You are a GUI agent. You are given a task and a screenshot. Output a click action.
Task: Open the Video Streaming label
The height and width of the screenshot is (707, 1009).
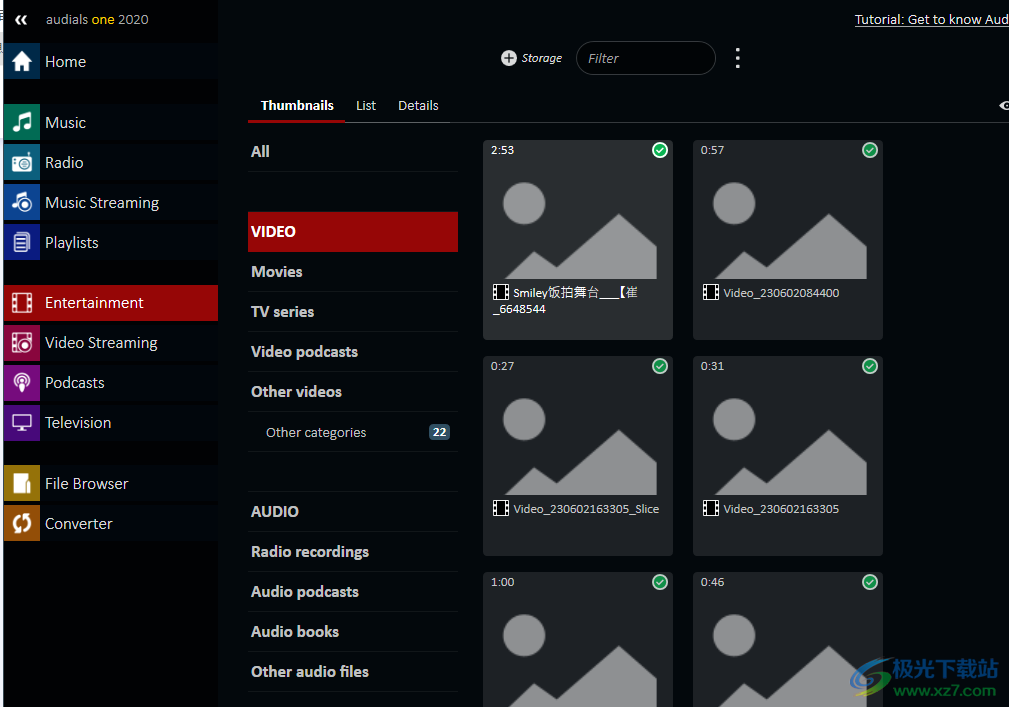click(101, 343)
